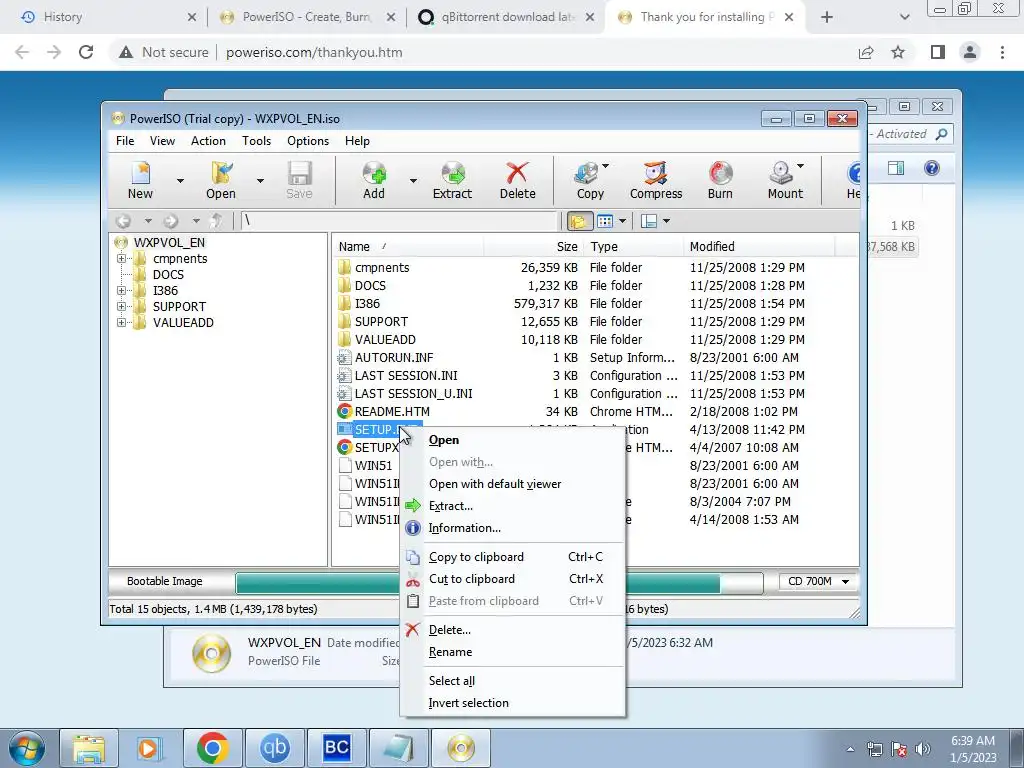The width and height of the screenshot is (1024, 768).
Task: Open the Tools menu
Action: (256, 141)
